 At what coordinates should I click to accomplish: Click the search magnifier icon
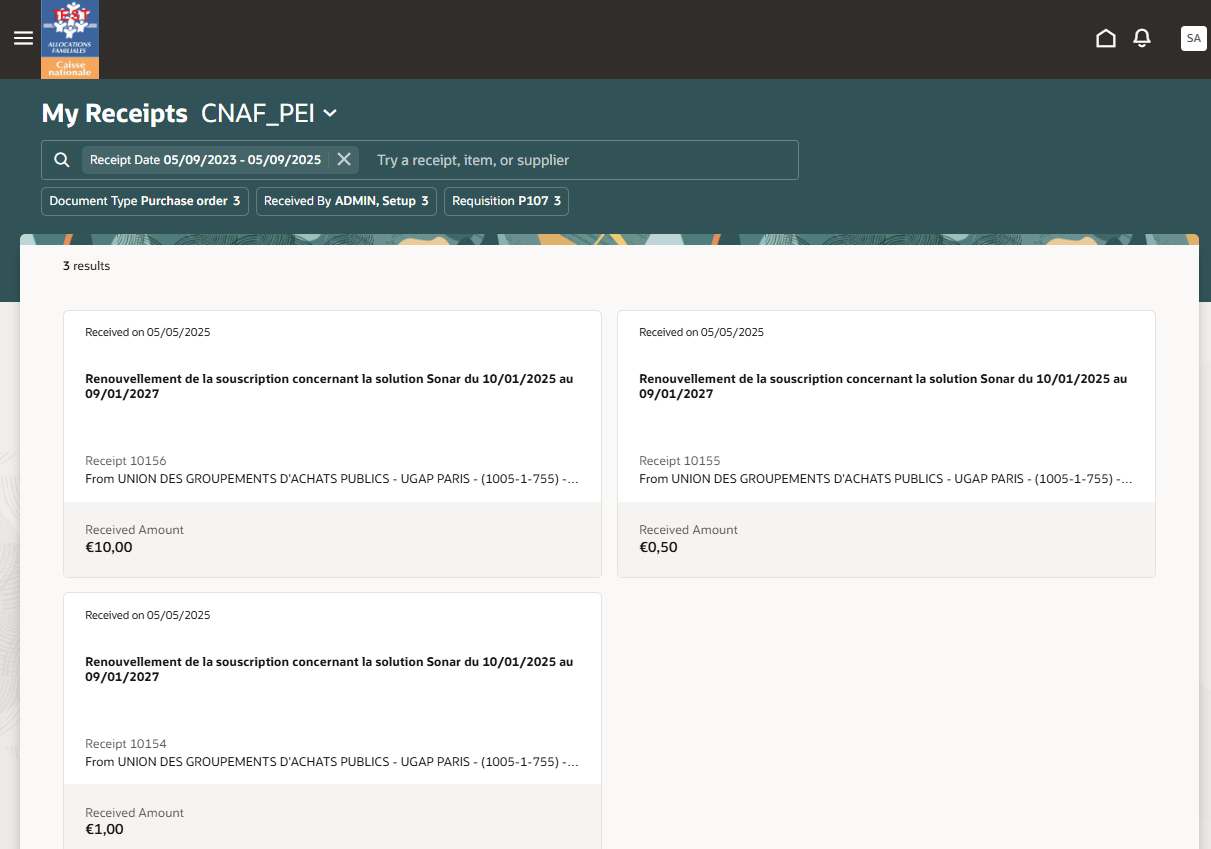[x=62, y=160]
